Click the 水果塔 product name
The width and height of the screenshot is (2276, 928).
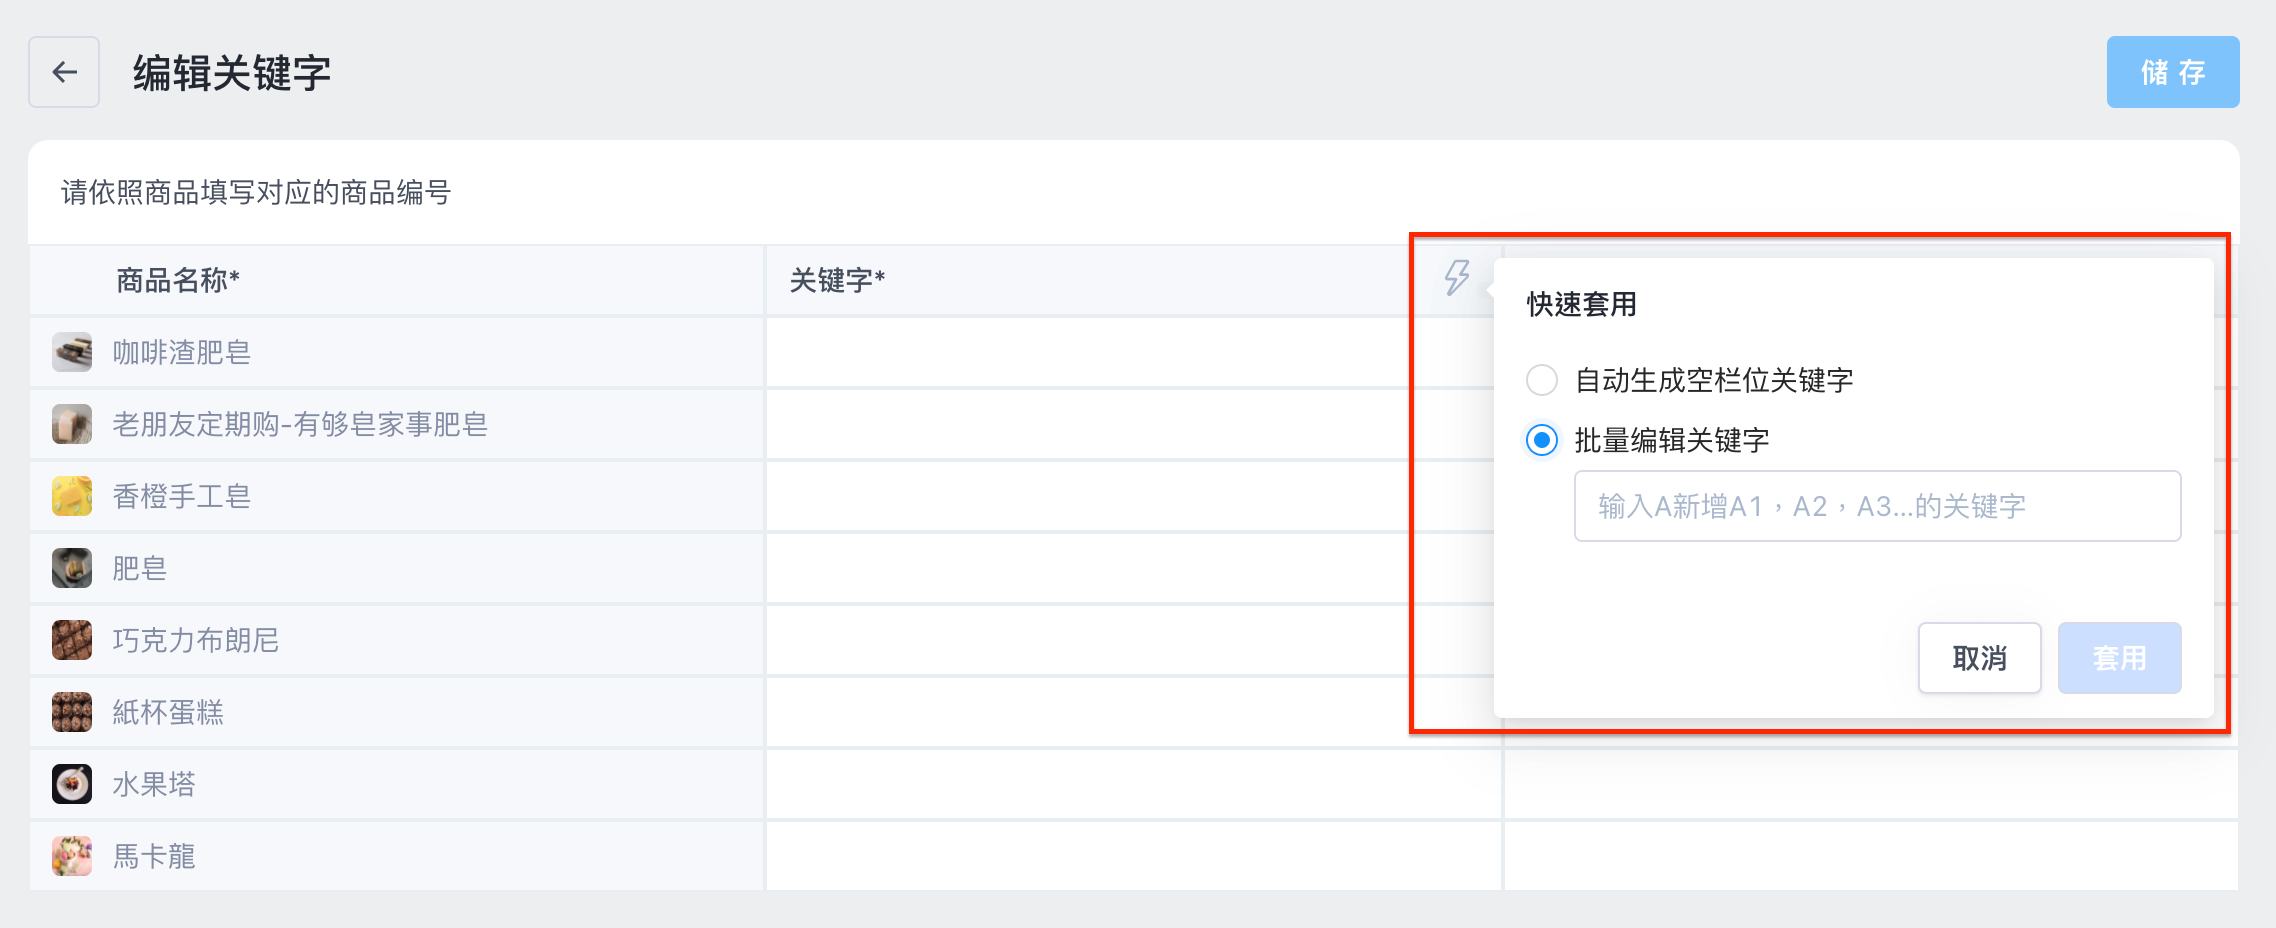coord(154,784)
